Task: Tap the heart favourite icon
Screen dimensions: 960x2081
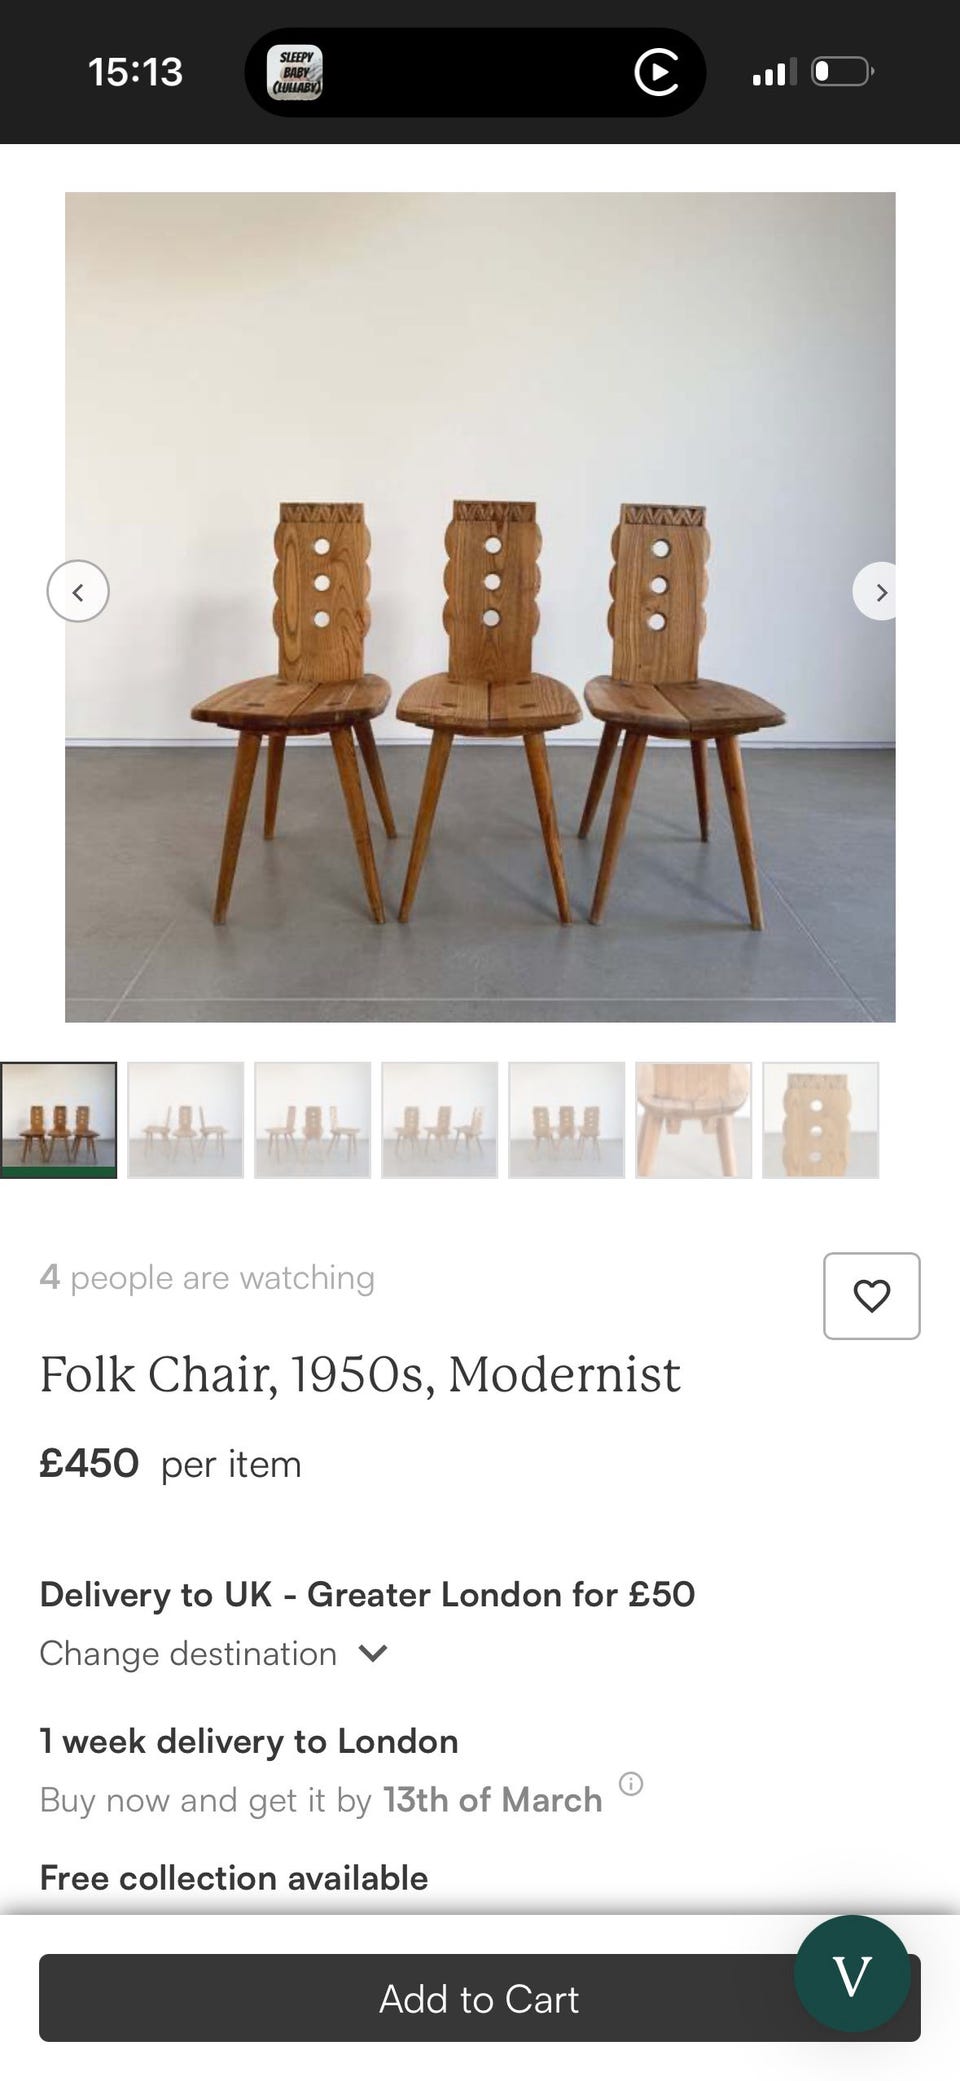Action: 871,1296
